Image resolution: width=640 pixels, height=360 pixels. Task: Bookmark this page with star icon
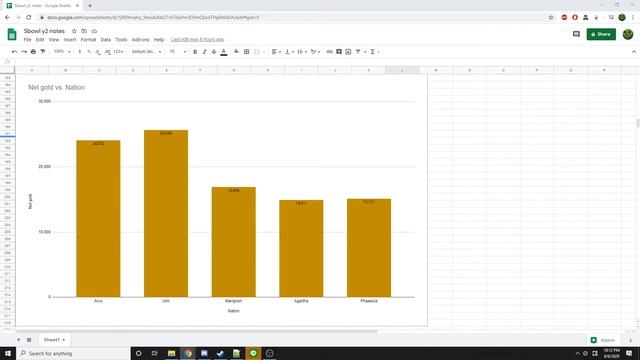(551, 18)
